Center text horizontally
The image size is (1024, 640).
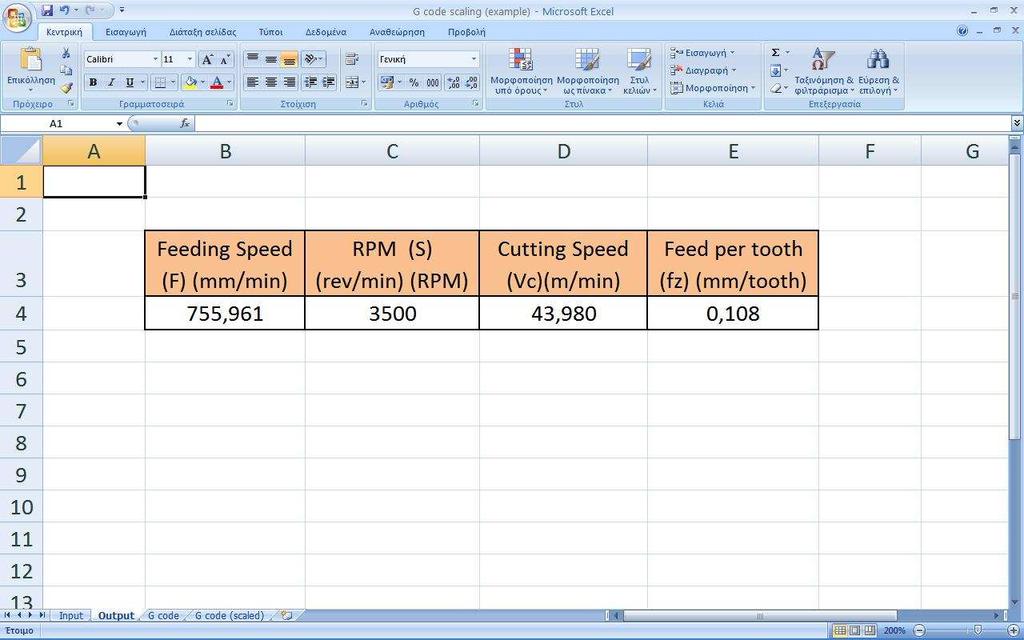271,82
